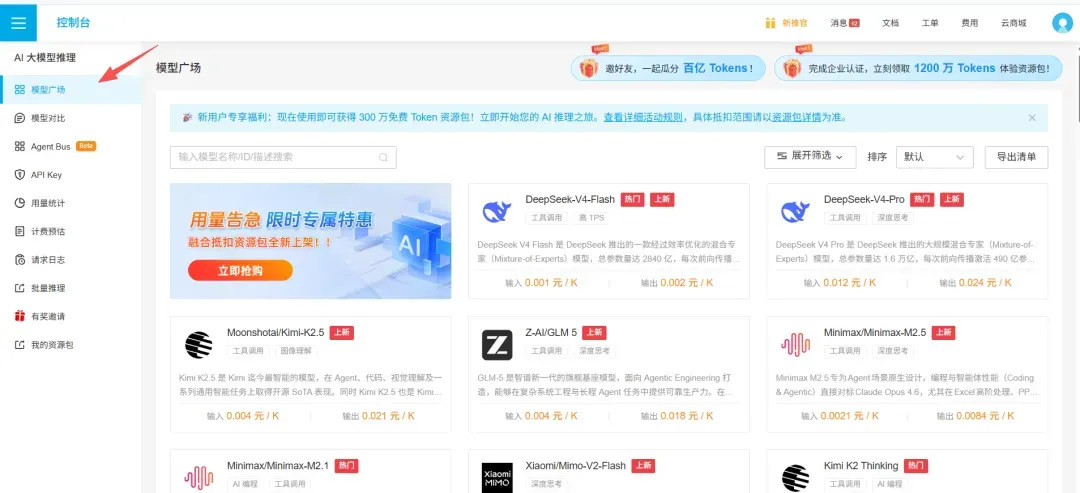Click the 邀好友 百亿 Tokens banner

tap(667, 68)
